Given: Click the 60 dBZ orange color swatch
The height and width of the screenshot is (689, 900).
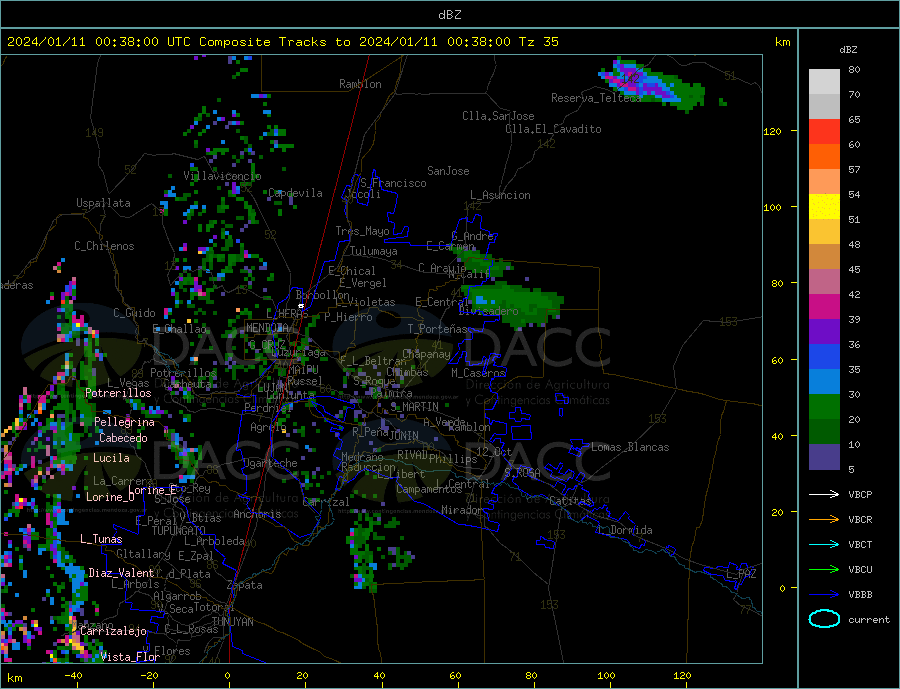Looking at the screenshot, I should click(824, 157).
